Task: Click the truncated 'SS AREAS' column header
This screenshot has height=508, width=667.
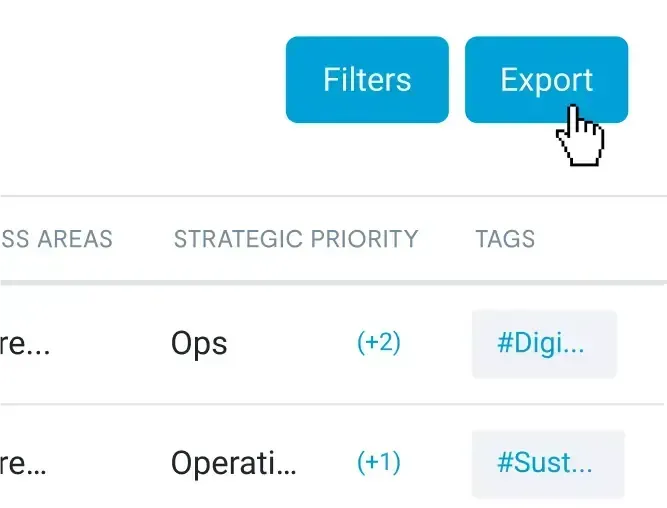Action: coord(56,239)
